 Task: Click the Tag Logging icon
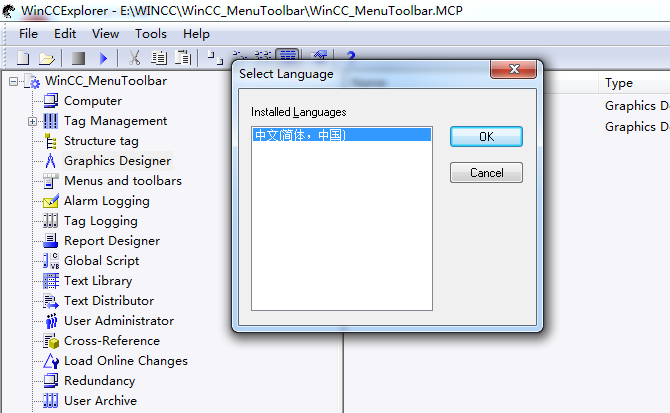coord(50,221)
